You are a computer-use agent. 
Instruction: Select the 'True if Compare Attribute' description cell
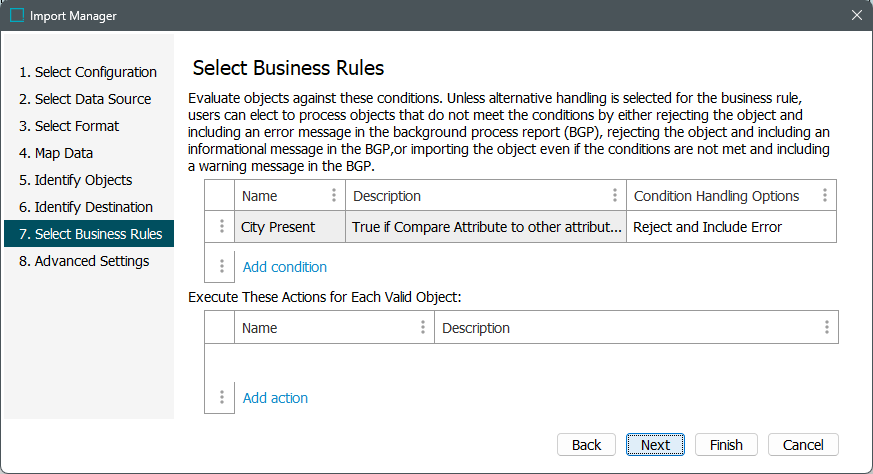point(486,227)
